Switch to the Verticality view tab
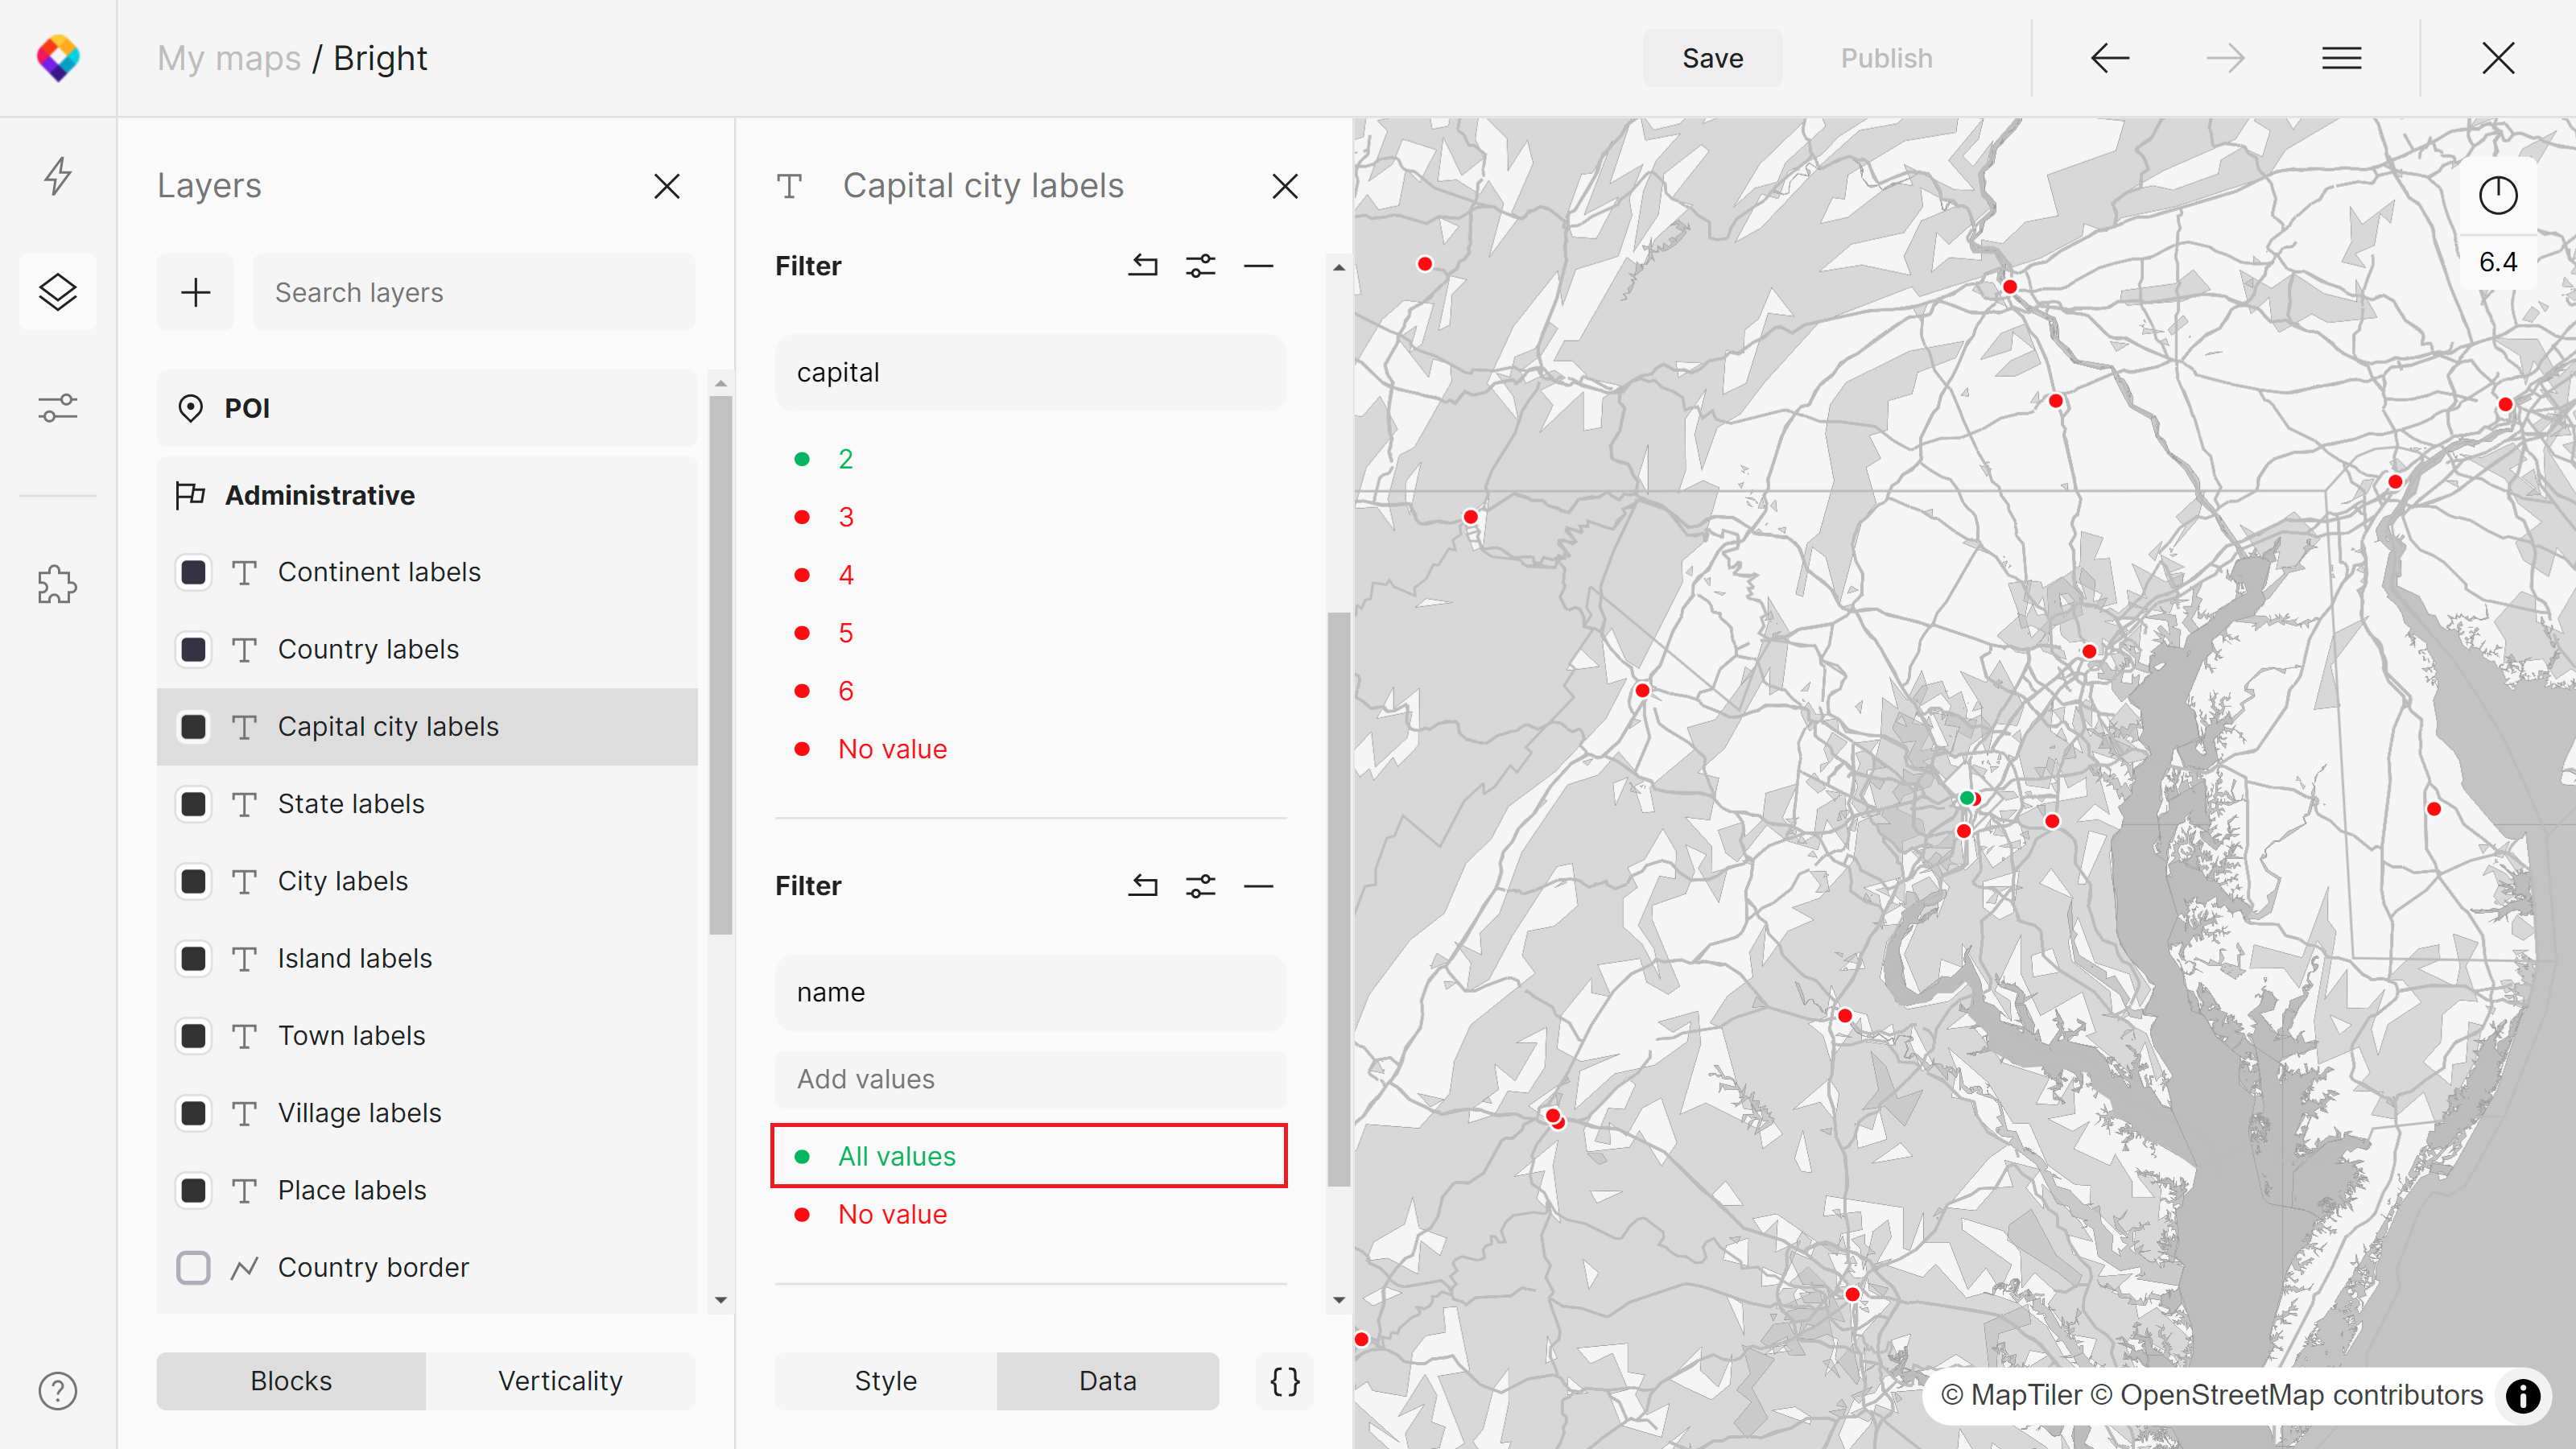 560,1381
